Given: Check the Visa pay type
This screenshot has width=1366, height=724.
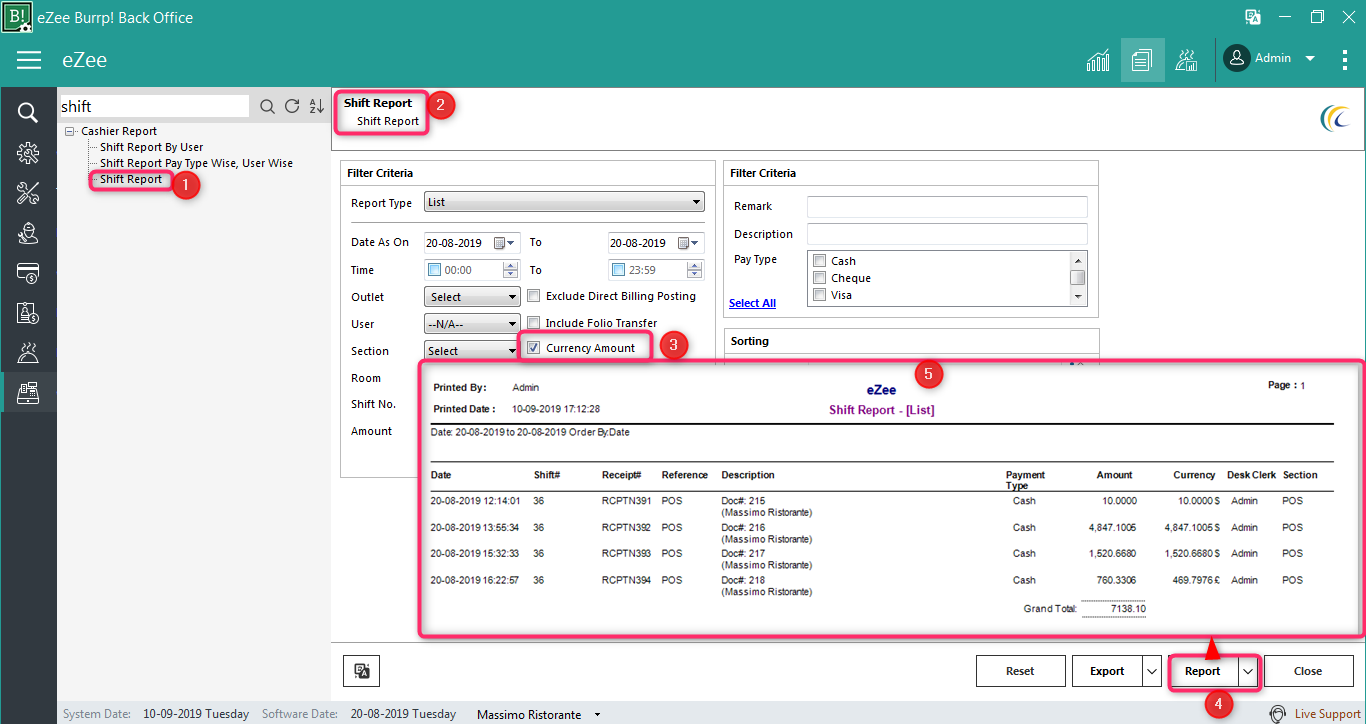Looking at the screenshot, I should click(x=819, y=295).
